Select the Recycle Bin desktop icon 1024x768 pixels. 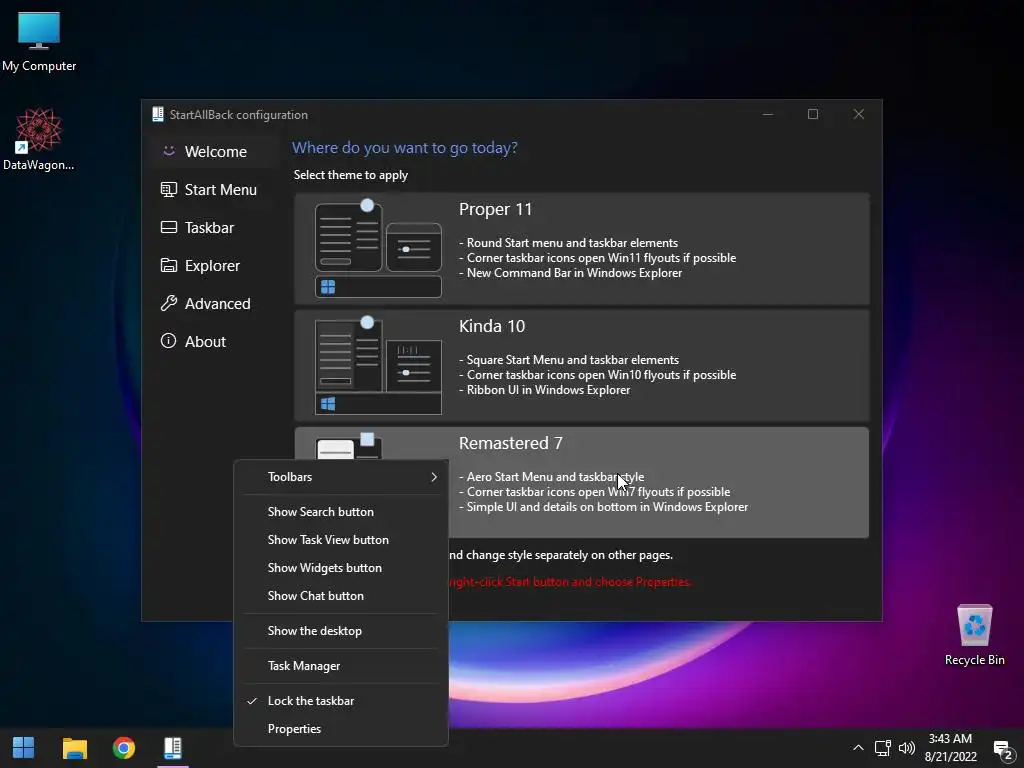click(974, 635)
